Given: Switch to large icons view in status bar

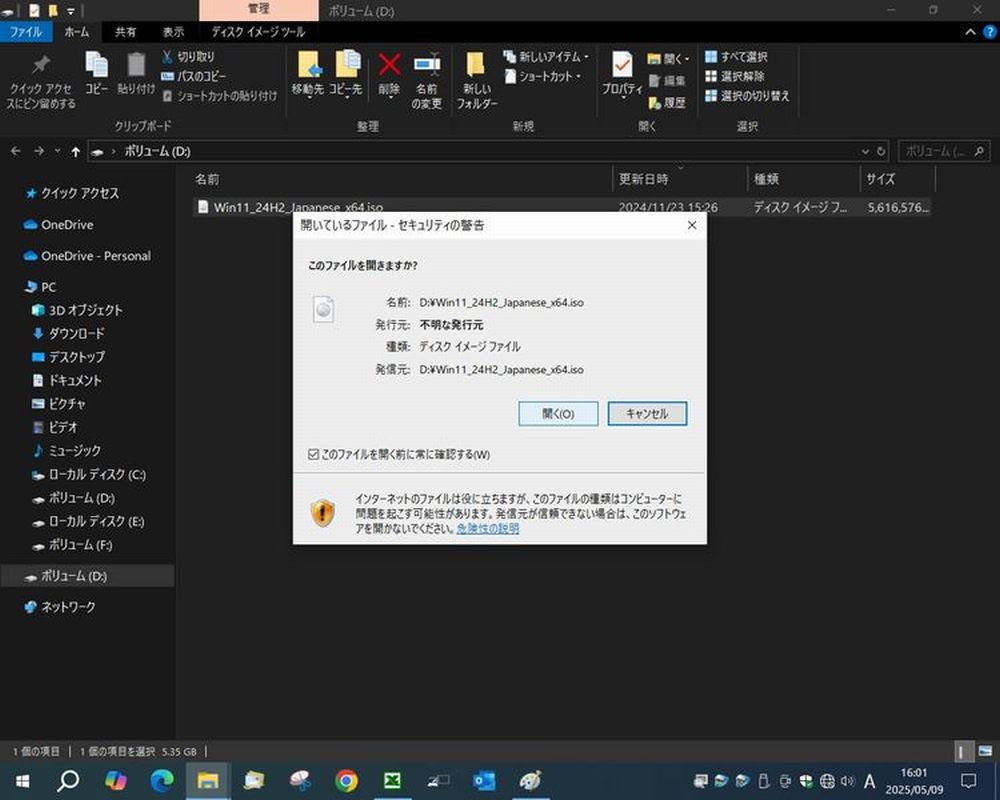Looking at the screenshot, I should pos(985,752).
